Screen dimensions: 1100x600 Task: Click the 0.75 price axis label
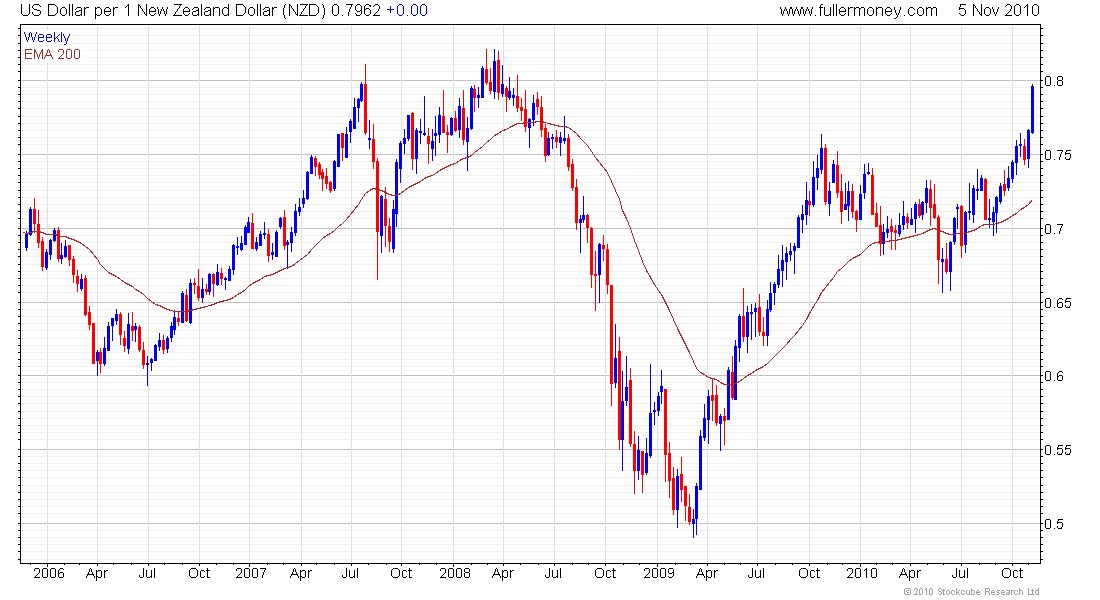(1058, 155)
